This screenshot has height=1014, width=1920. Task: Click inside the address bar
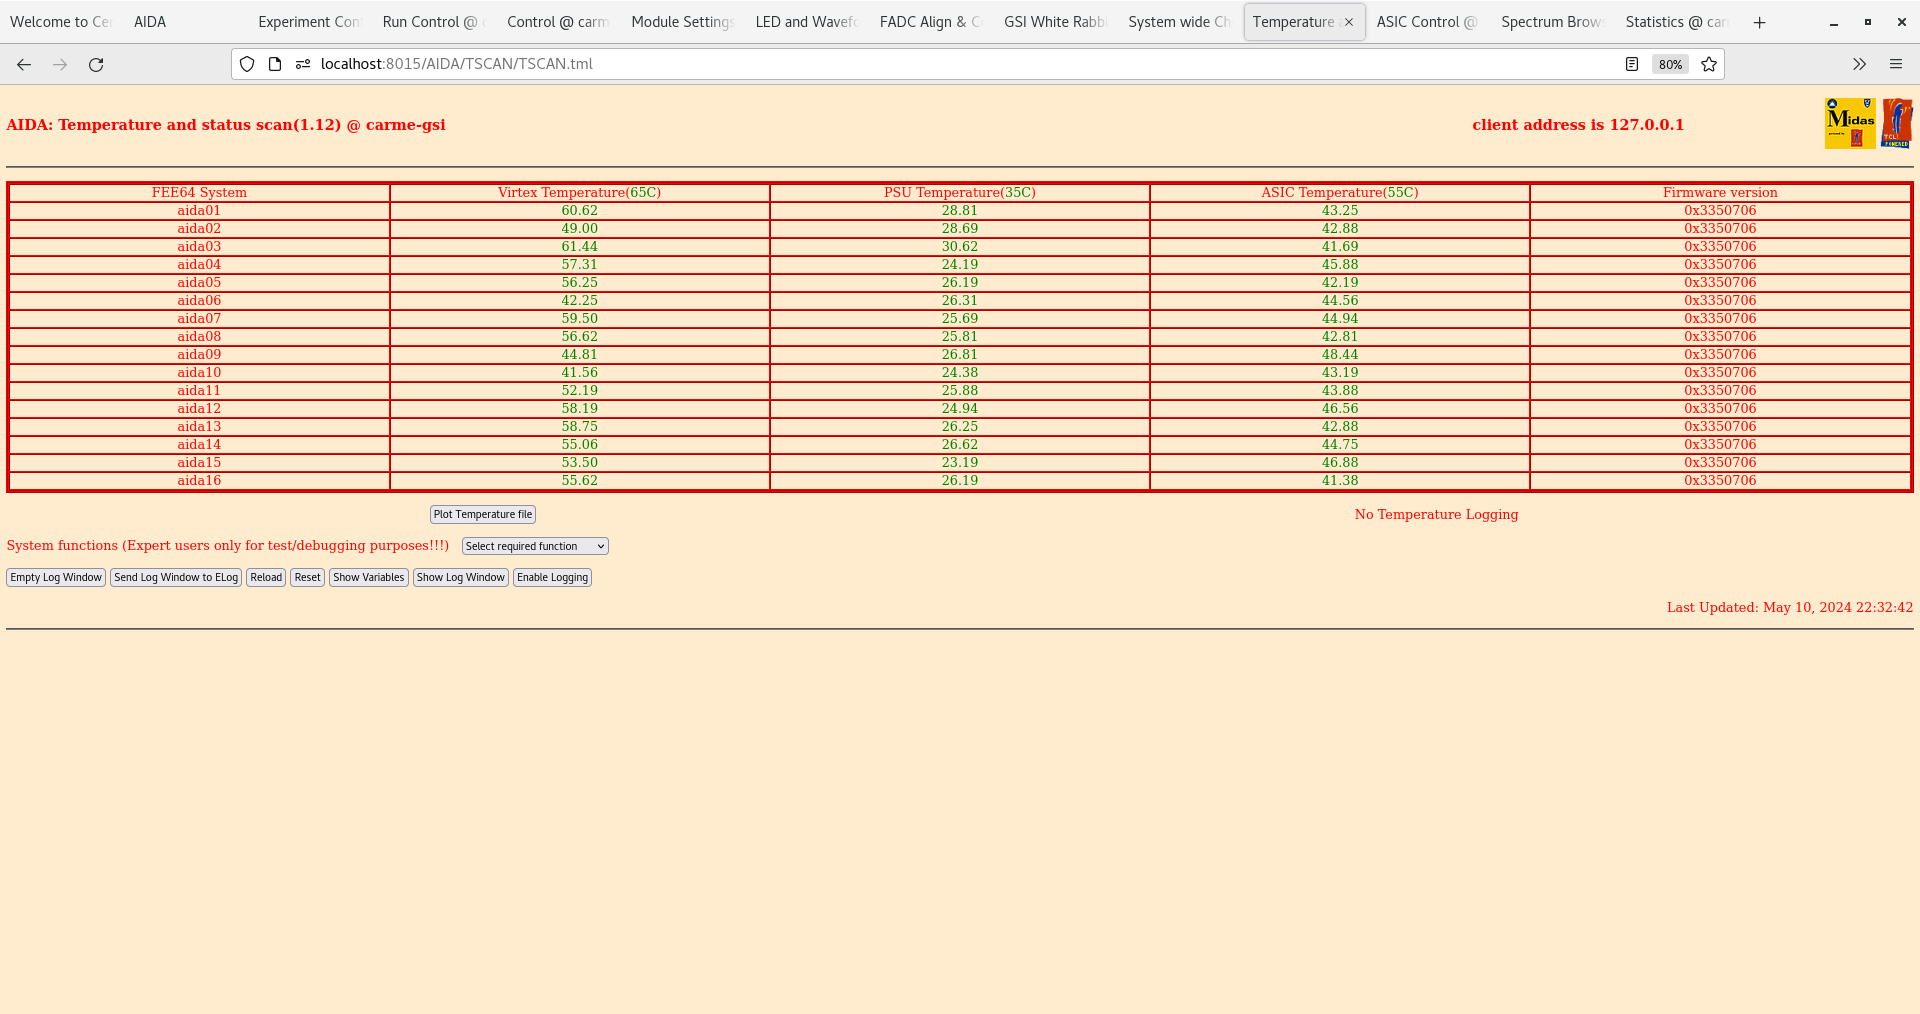coord(700,64)
